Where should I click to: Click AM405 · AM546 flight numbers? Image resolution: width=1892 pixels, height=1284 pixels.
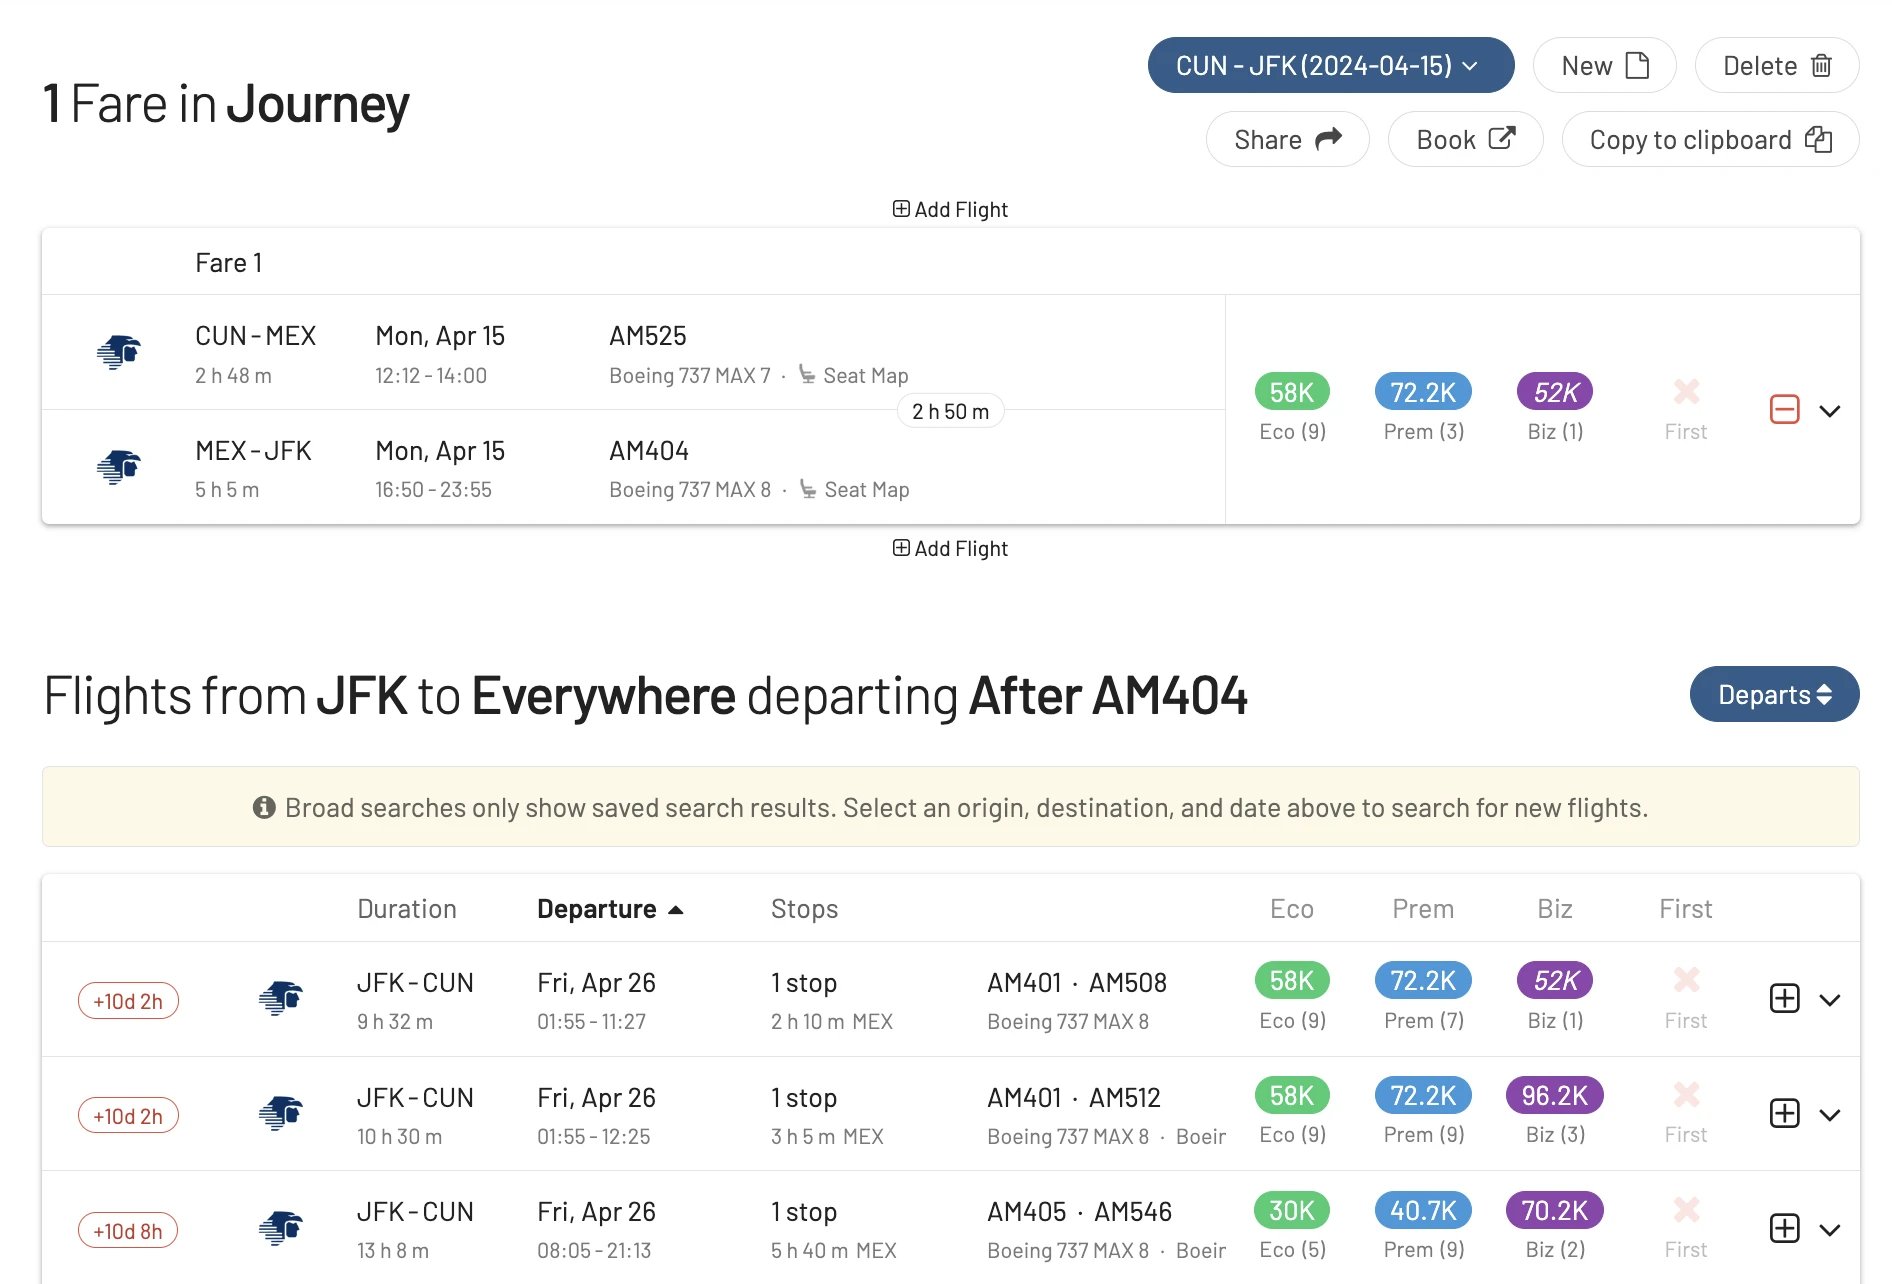click(x=1079, y=1212)
